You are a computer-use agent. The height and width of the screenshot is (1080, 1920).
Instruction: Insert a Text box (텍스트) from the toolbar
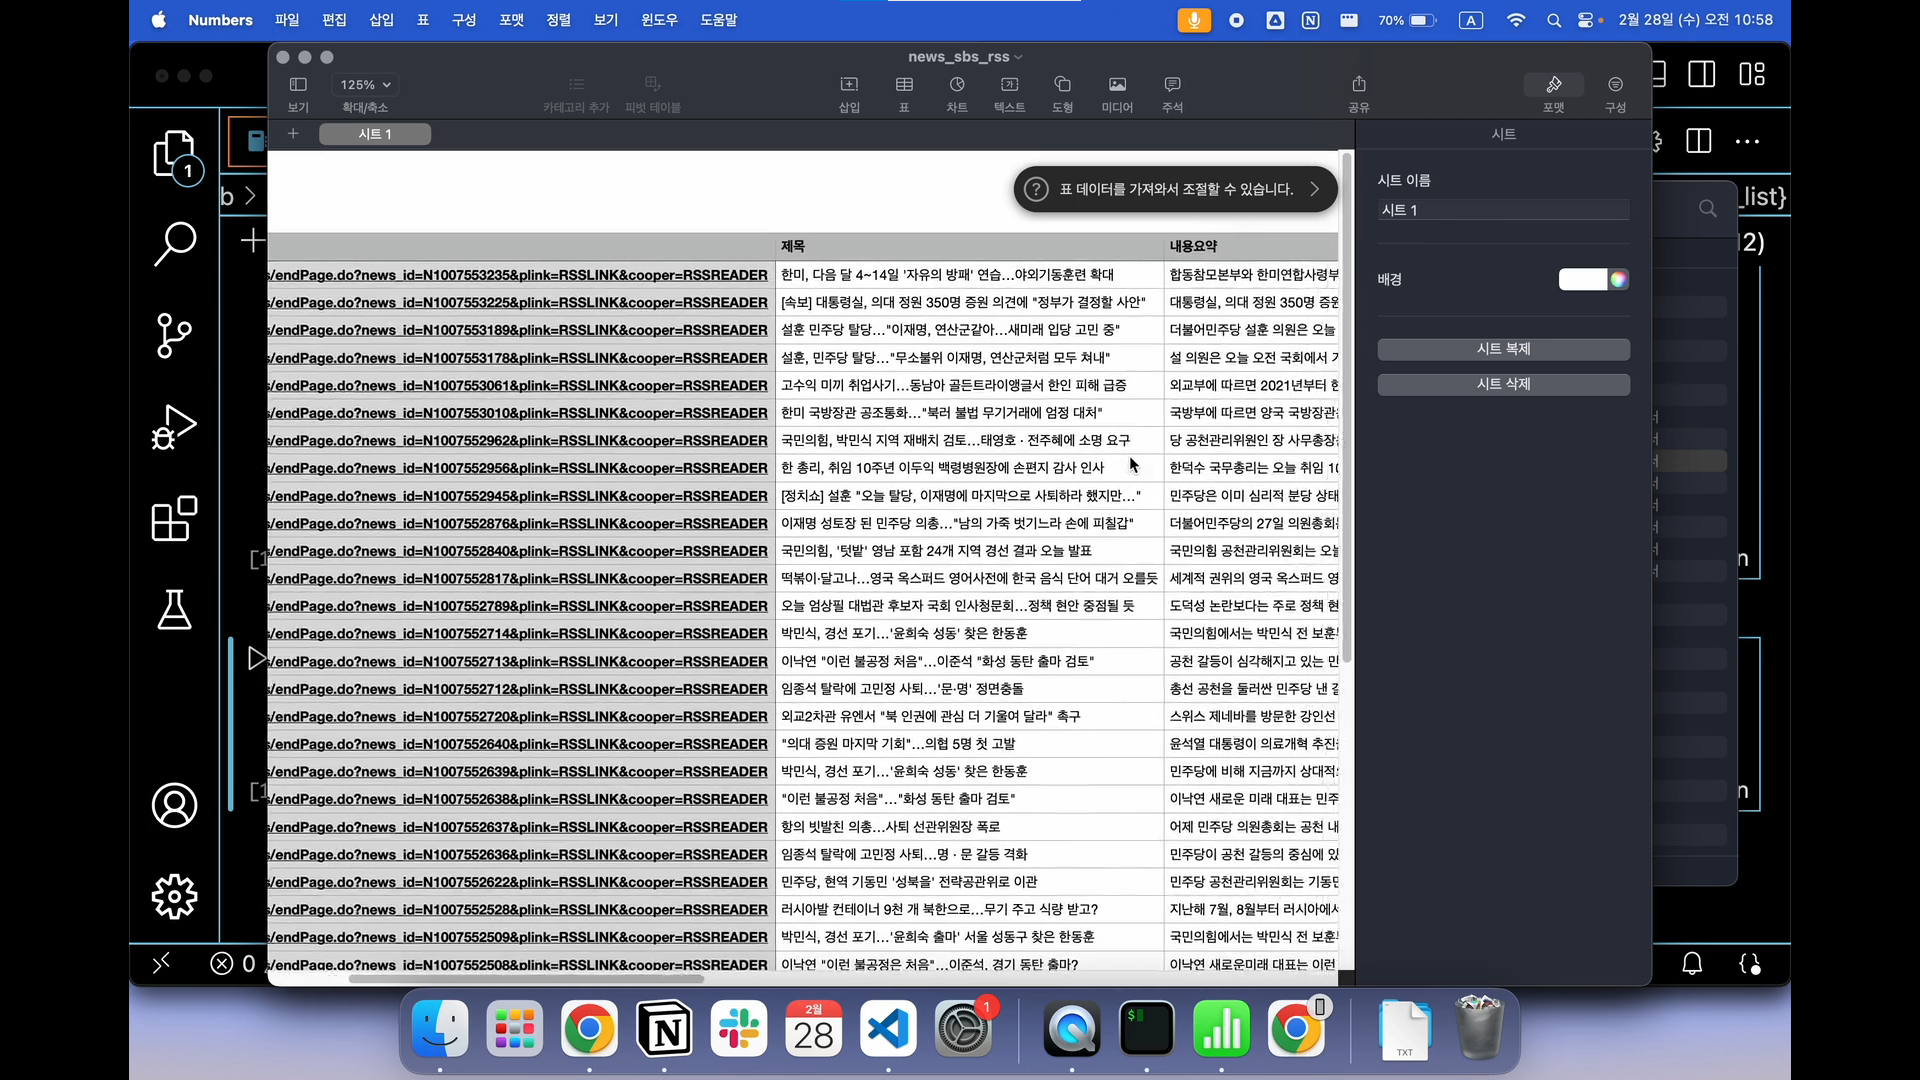[1009, 85]
